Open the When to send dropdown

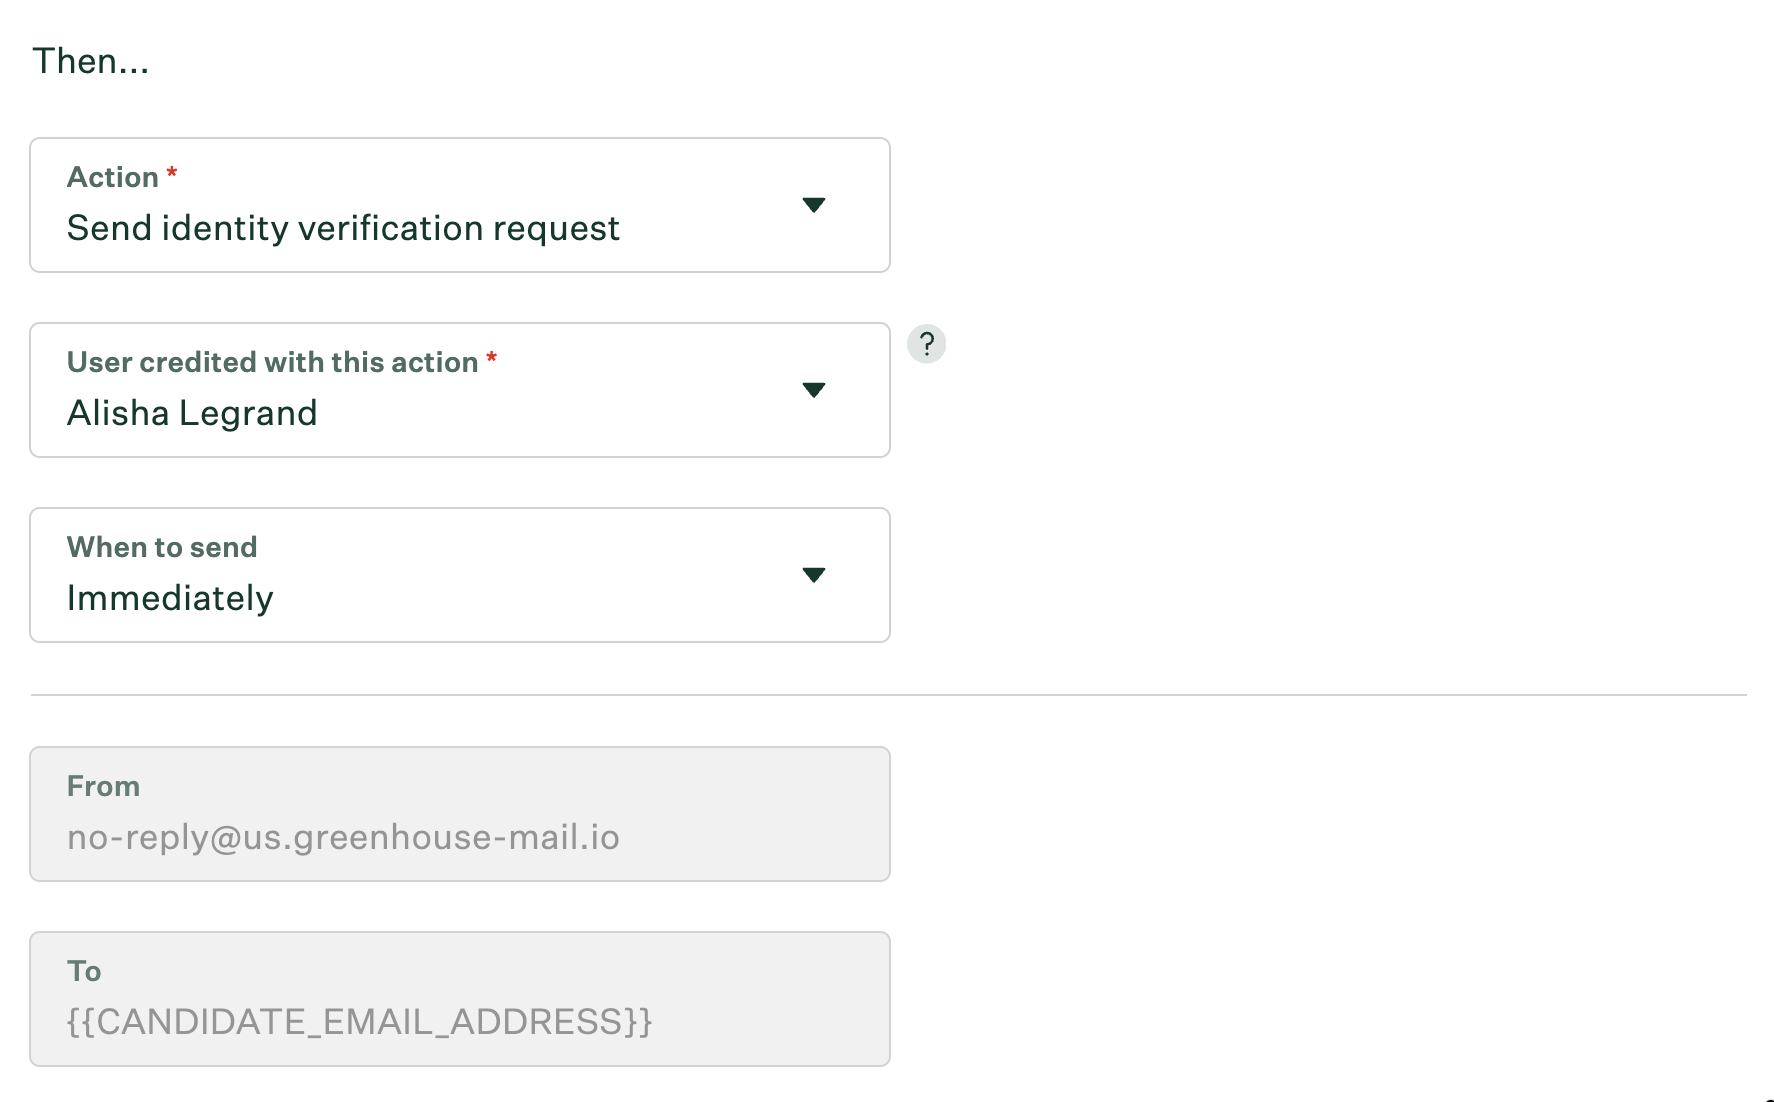460,575
